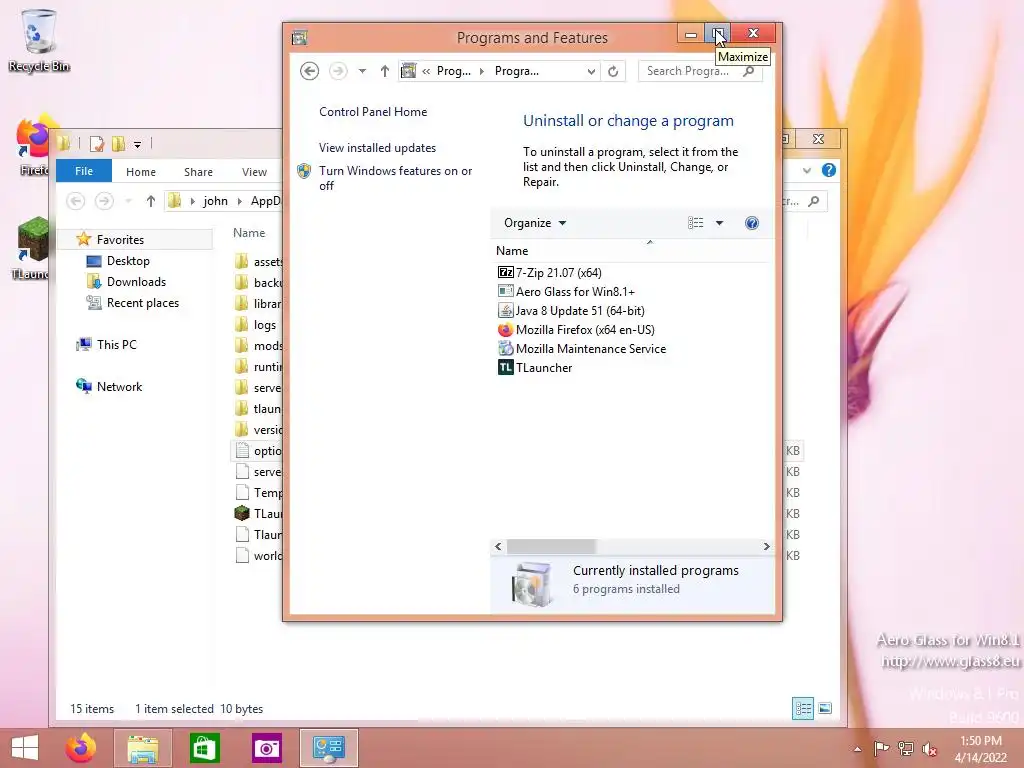Expand the Explorer ribbon chevron
Screen dimensions: 1024x768
tap(807, 170)
